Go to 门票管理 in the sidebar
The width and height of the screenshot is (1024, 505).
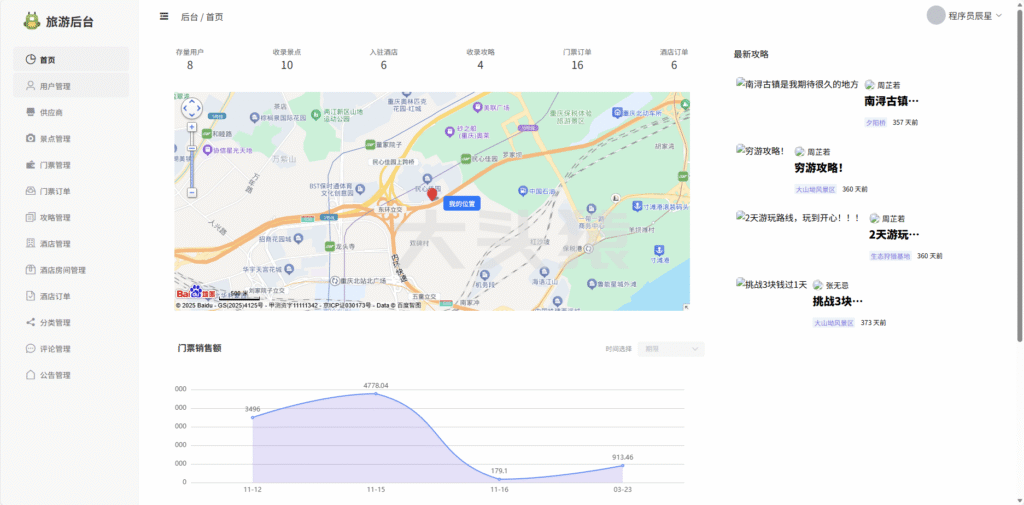(x=71, y=165)
